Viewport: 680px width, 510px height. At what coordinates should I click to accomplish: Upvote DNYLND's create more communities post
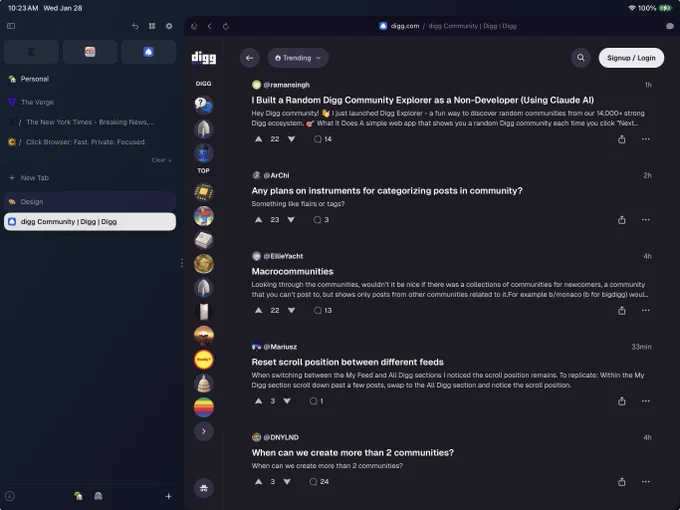click(x=258, y=482)
